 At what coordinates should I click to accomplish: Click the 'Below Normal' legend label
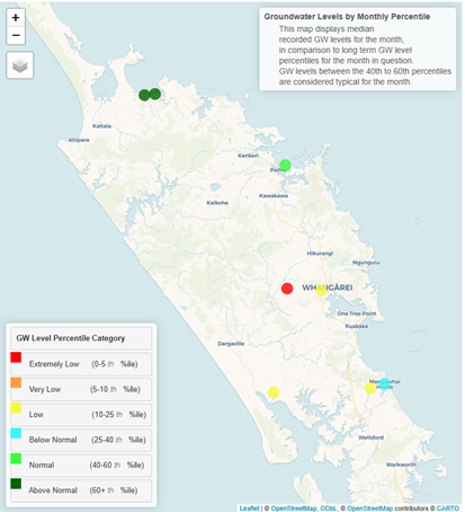click(53, 440)
